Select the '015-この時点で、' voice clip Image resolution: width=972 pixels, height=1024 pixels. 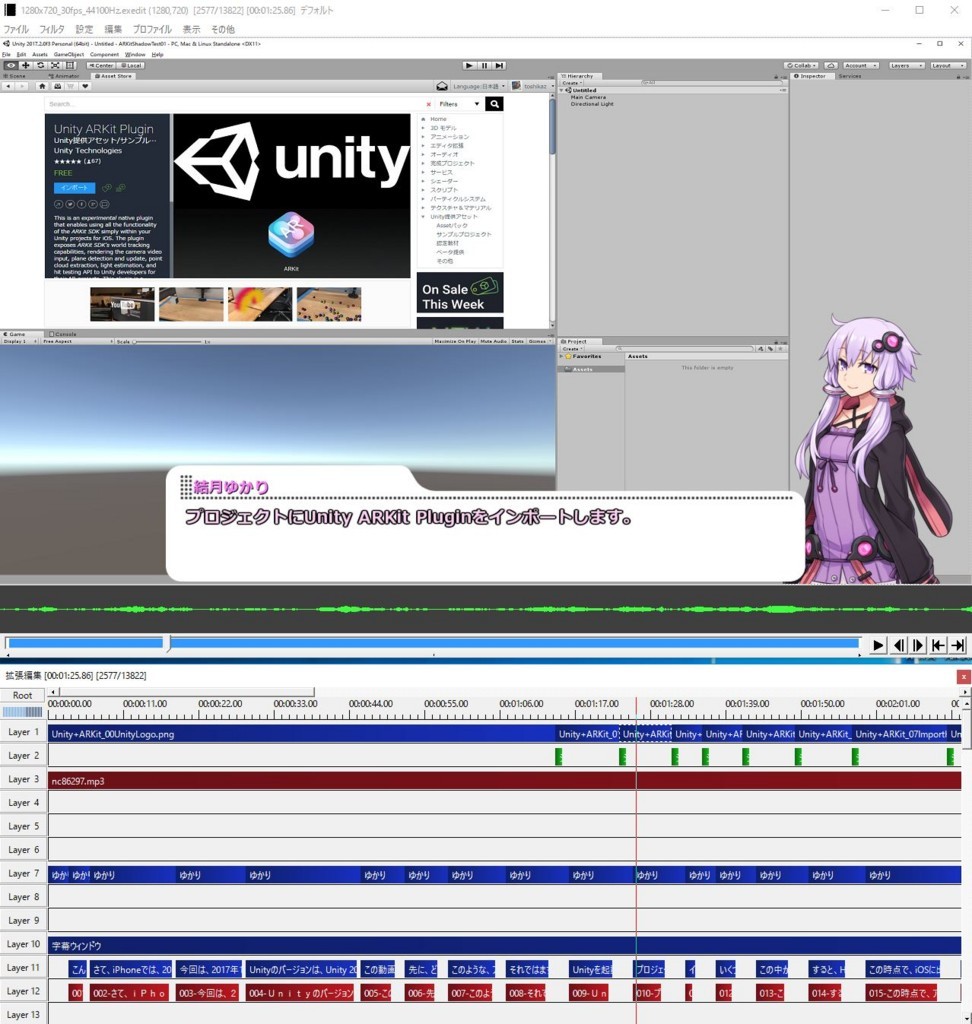click(901, 993)
